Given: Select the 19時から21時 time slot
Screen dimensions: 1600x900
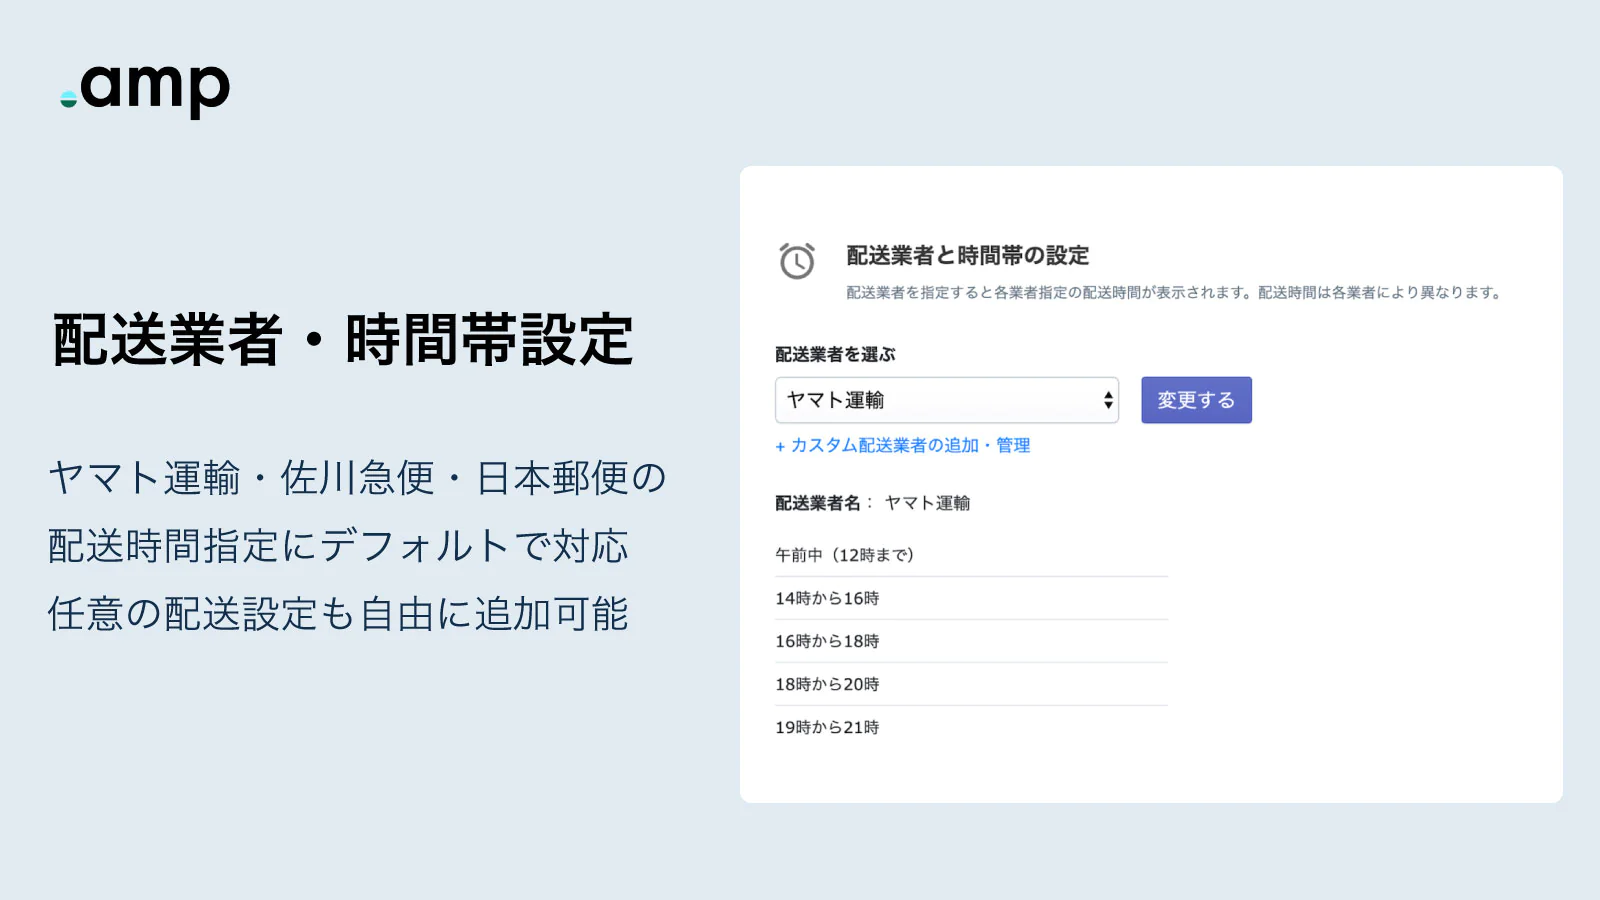Looking at the screenshot, I should point(971,727).
